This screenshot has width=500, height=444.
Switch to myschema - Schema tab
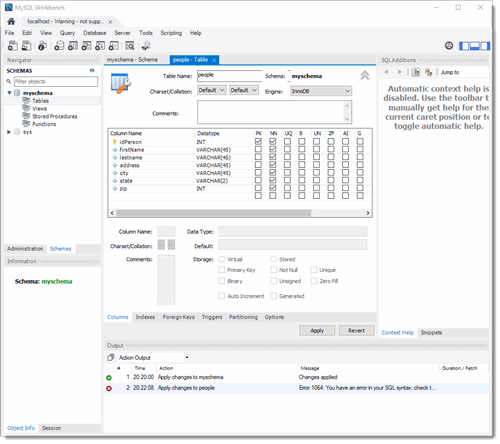coord(132,60)
